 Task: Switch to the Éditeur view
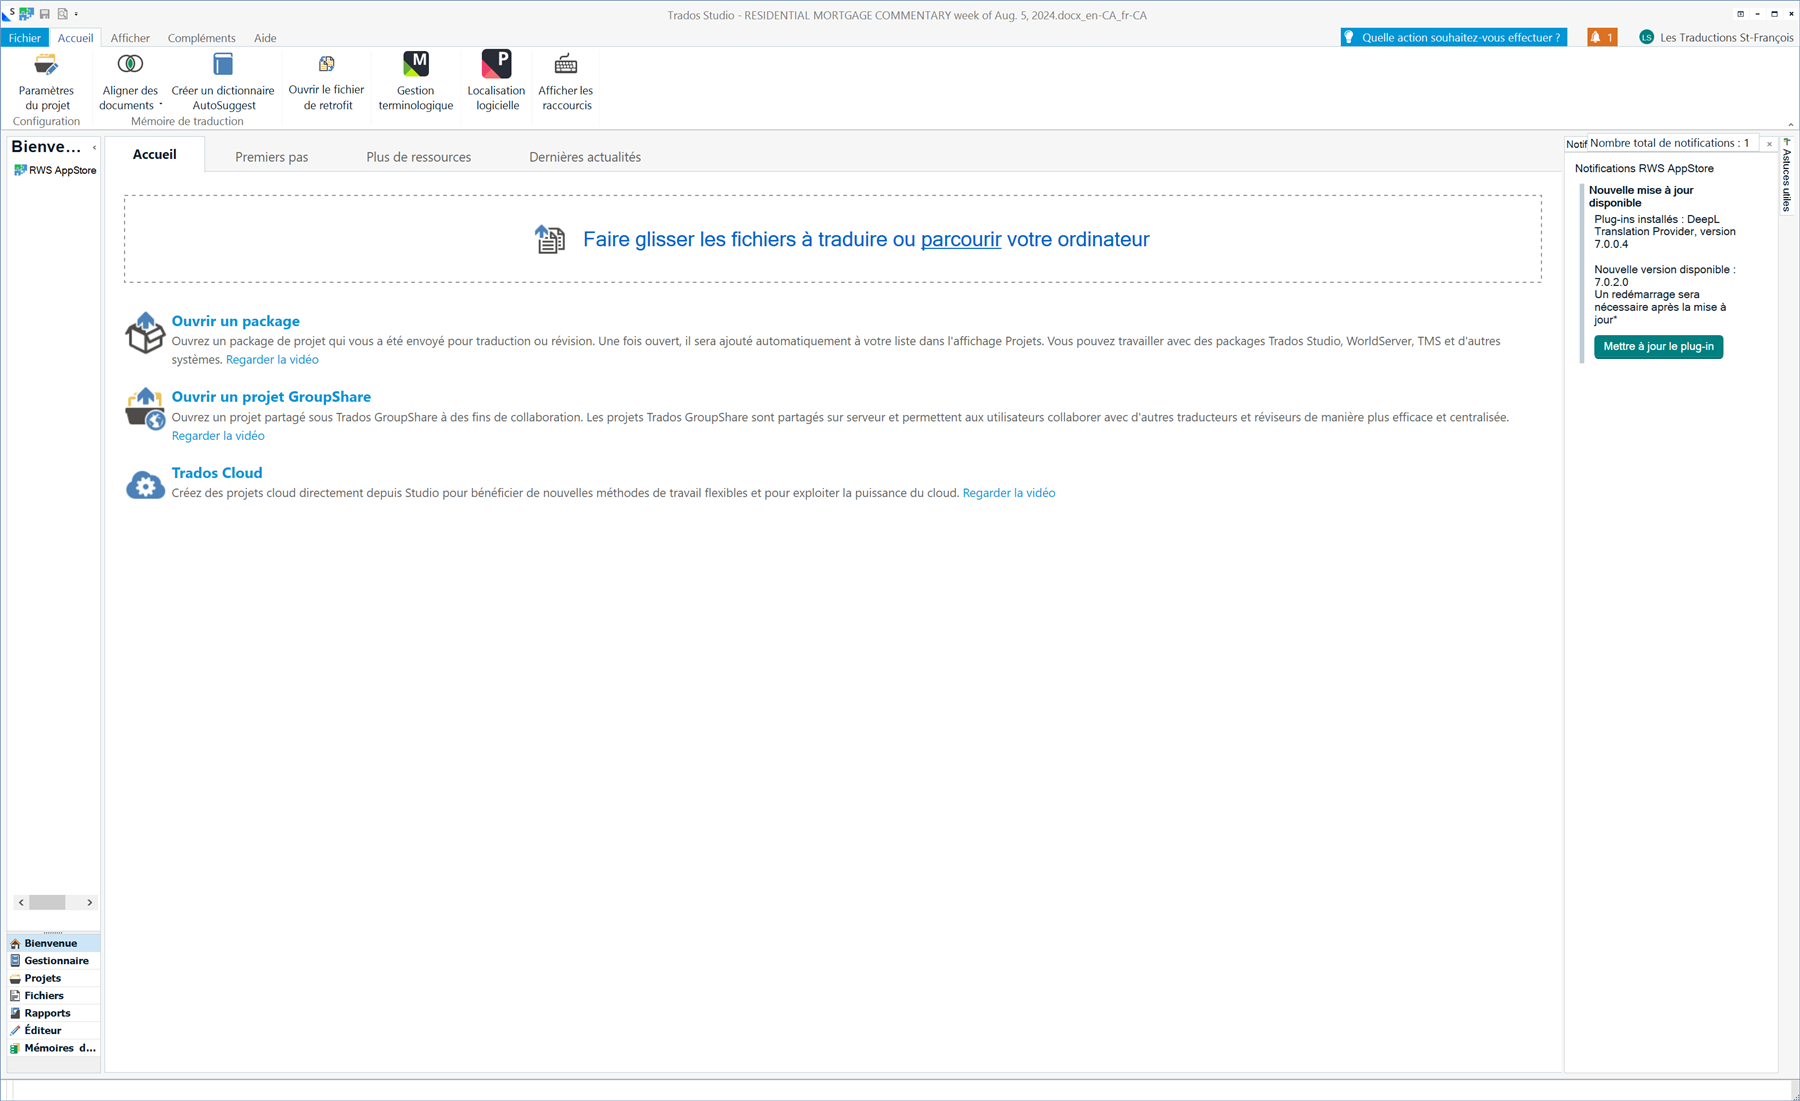click(x=42, y=1030)
